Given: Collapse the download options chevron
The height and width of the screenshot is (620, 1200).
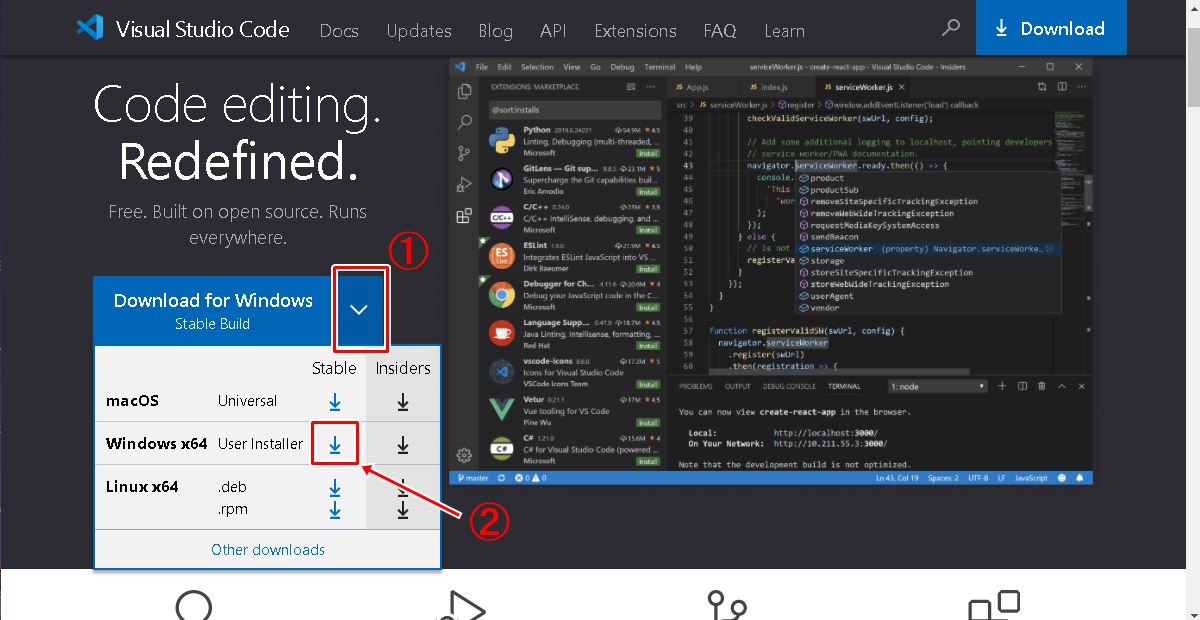Looking at the screenshot, I should coord(359,310).
